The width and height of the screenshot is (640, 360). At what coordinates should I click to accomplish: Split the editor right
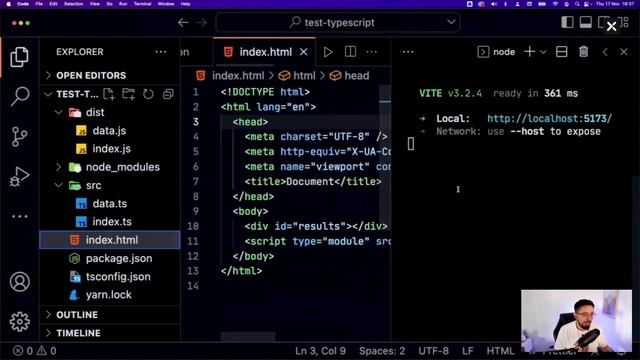tap(350, 52)
